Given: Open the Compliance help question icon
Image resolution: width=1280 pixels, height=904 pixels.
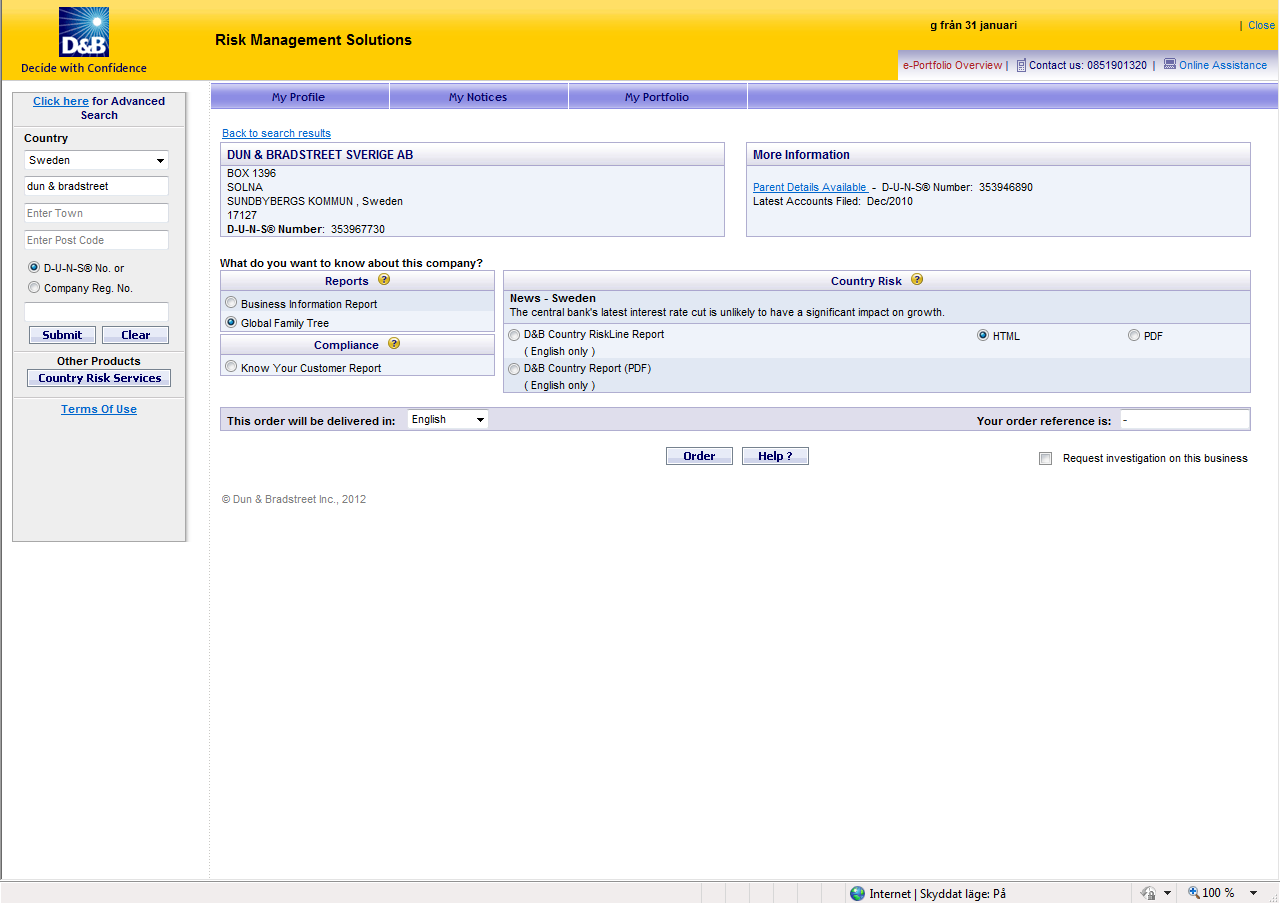Looking at the screenshot, I should point(394,344).
